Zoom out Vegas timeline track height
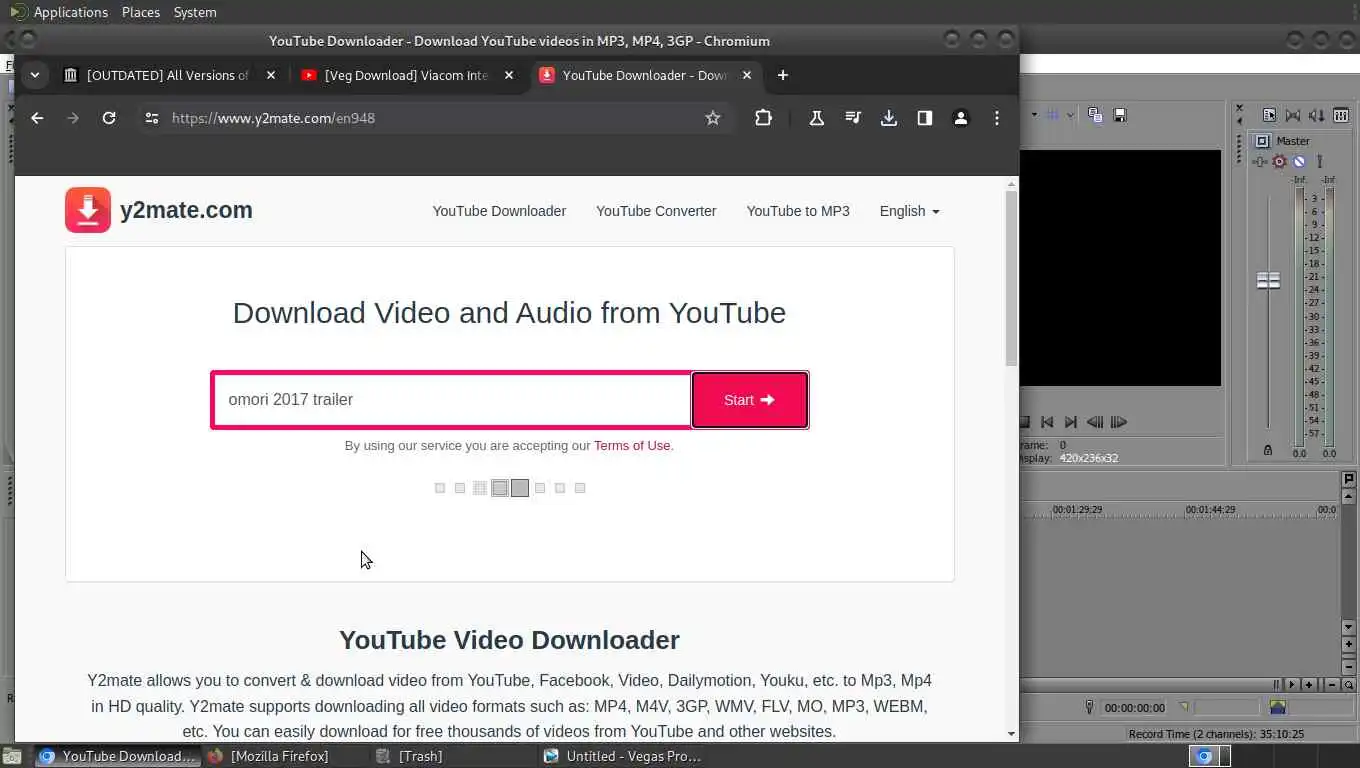The width and height of the screenshot is (1360, 768). [x=1349, y=666]
